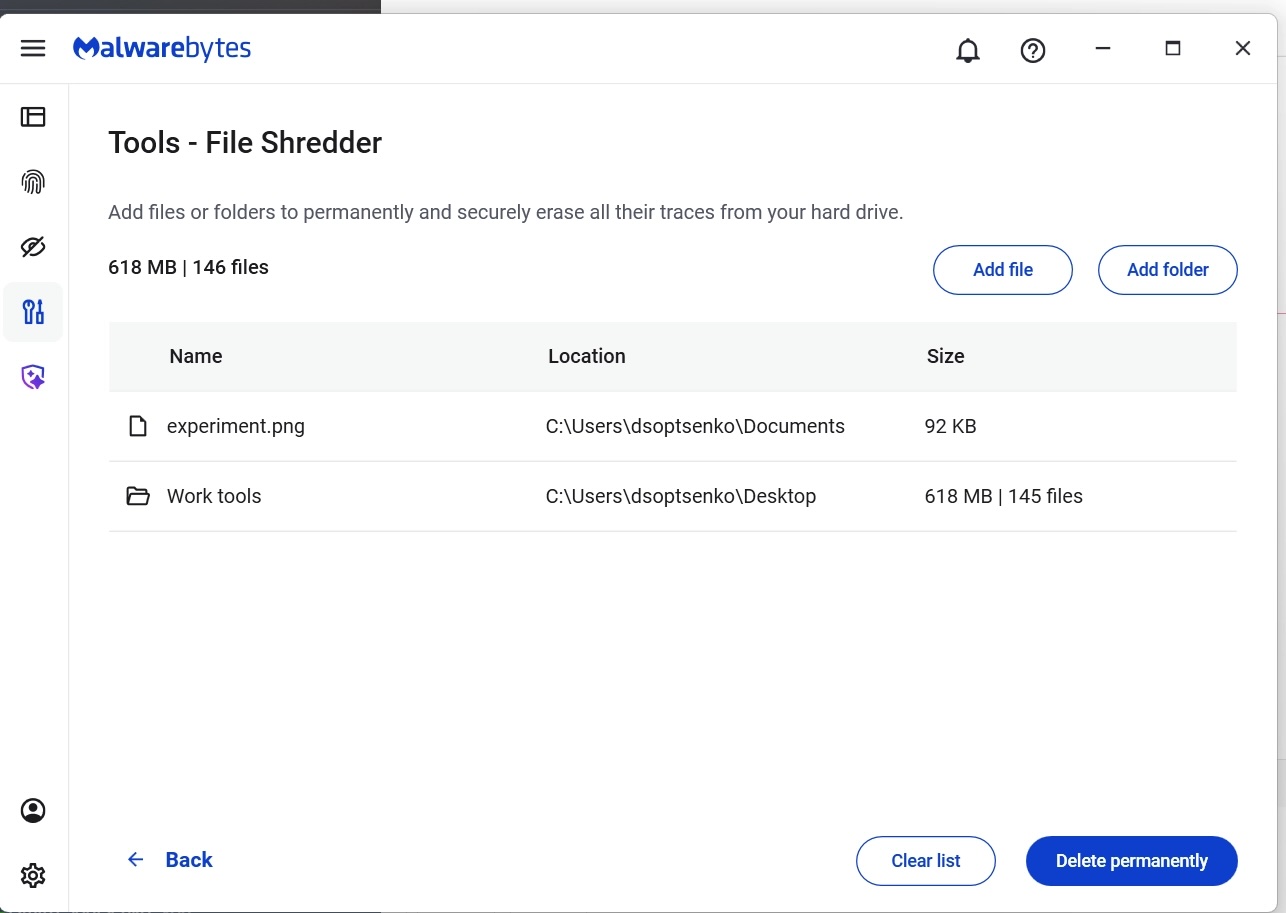Open the Dashboard sidebar icon

(33, 117)
